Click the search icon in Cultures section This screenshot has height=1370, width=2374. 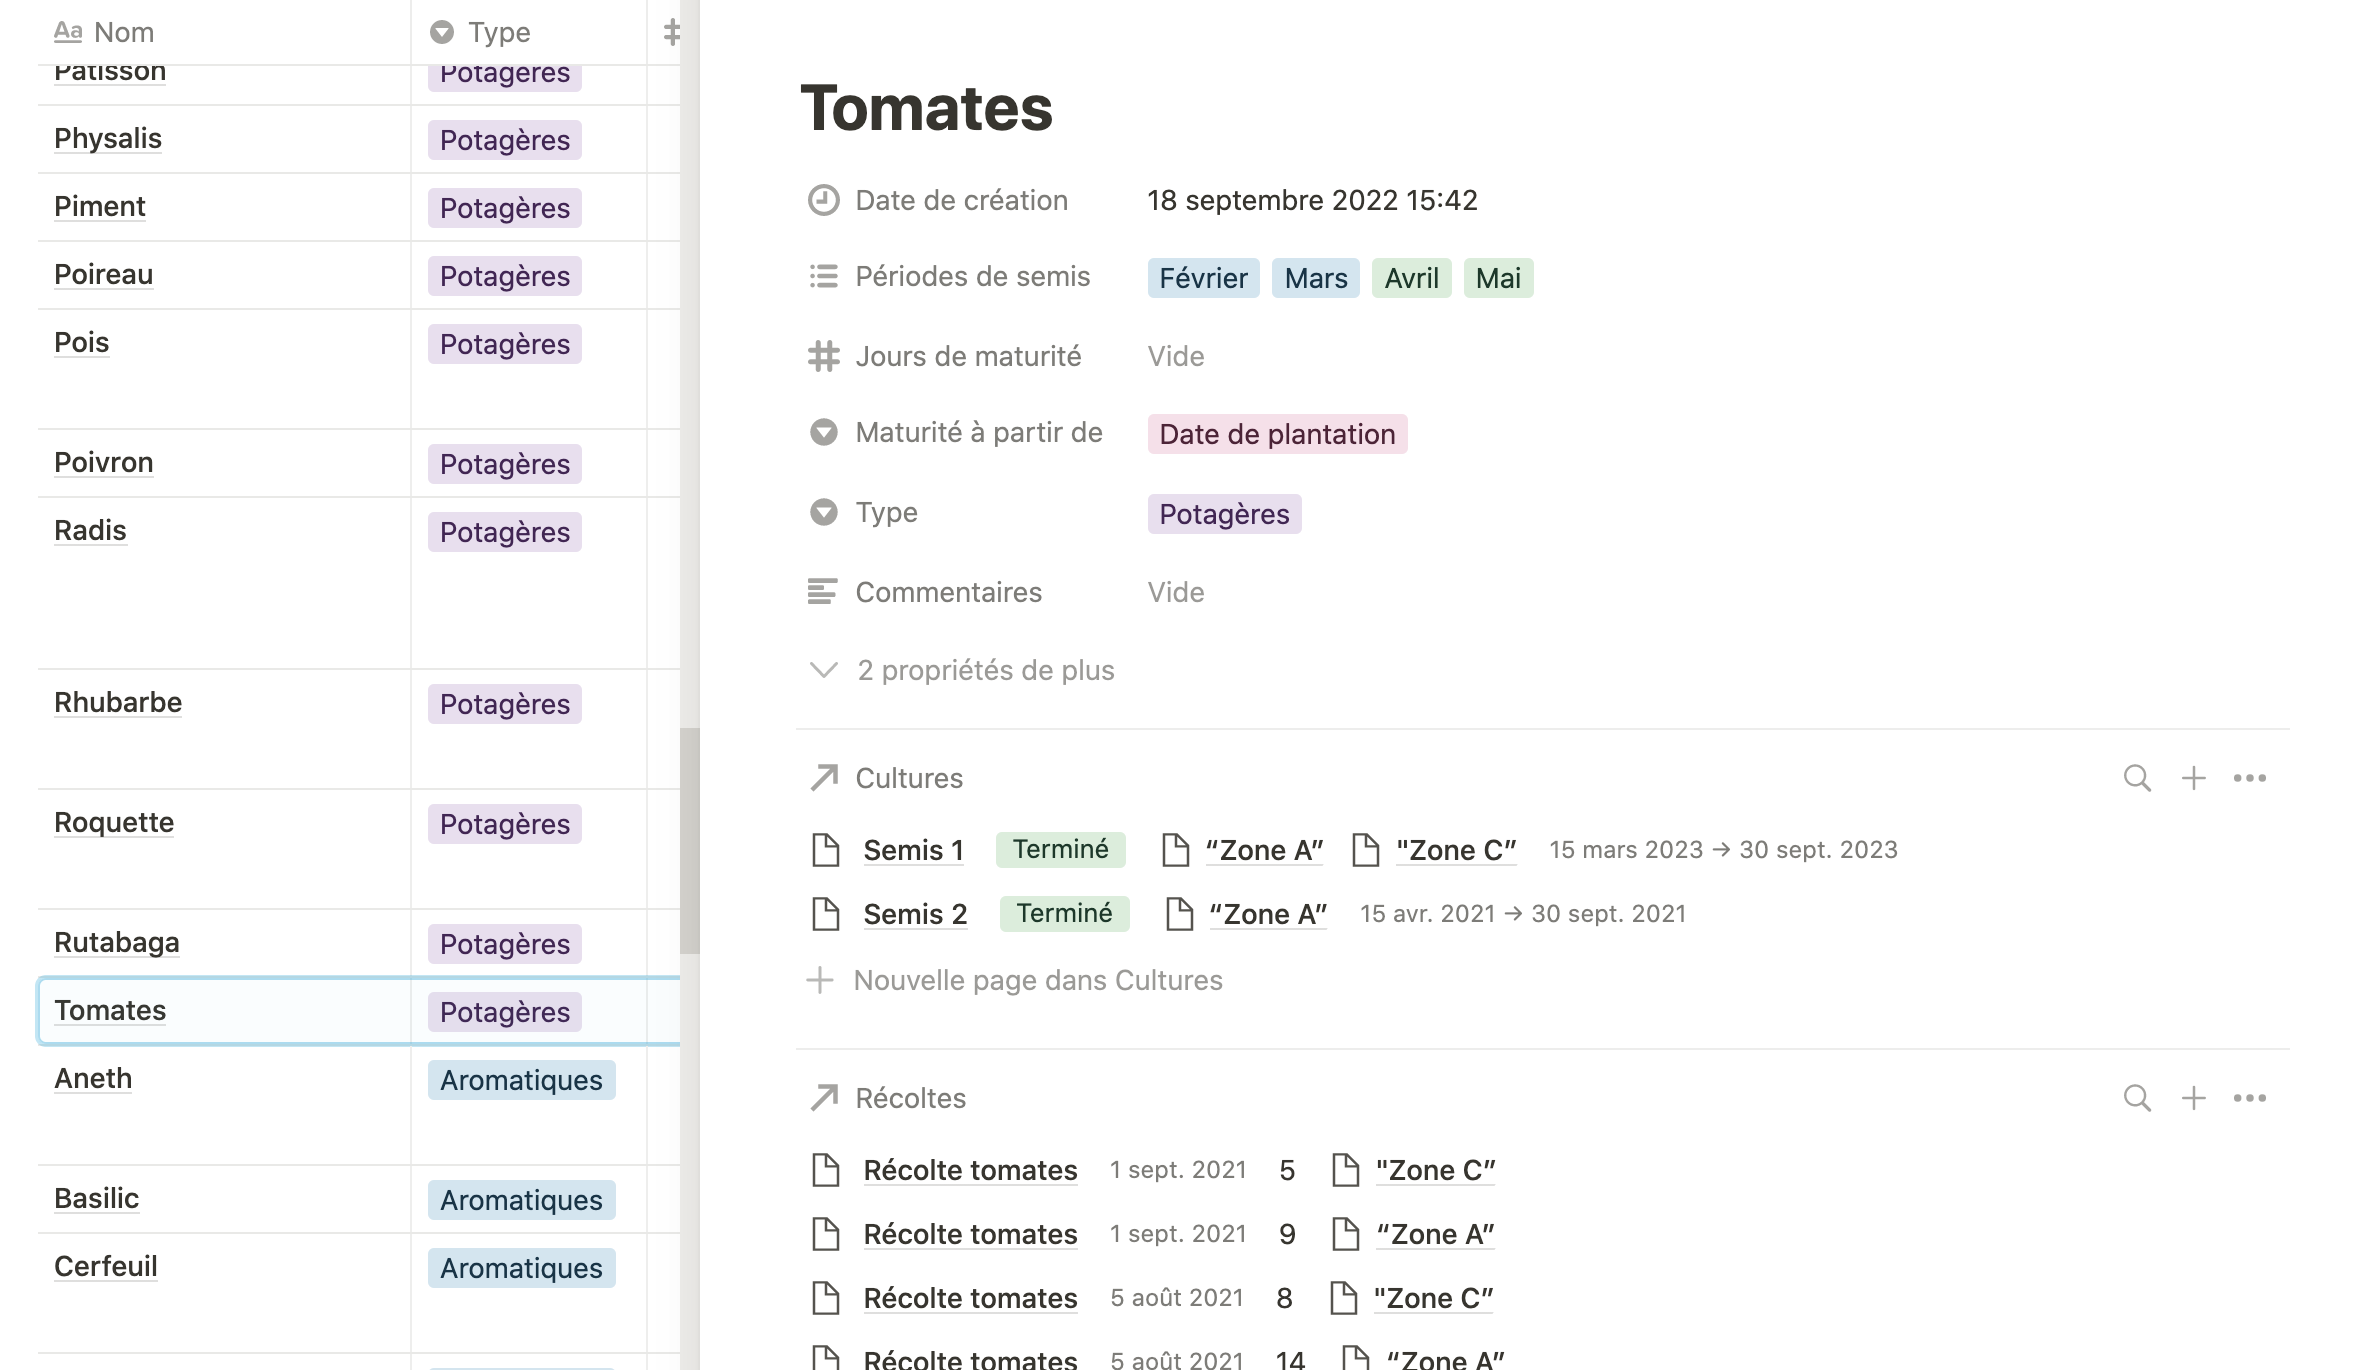click(x=2137, y=778)
